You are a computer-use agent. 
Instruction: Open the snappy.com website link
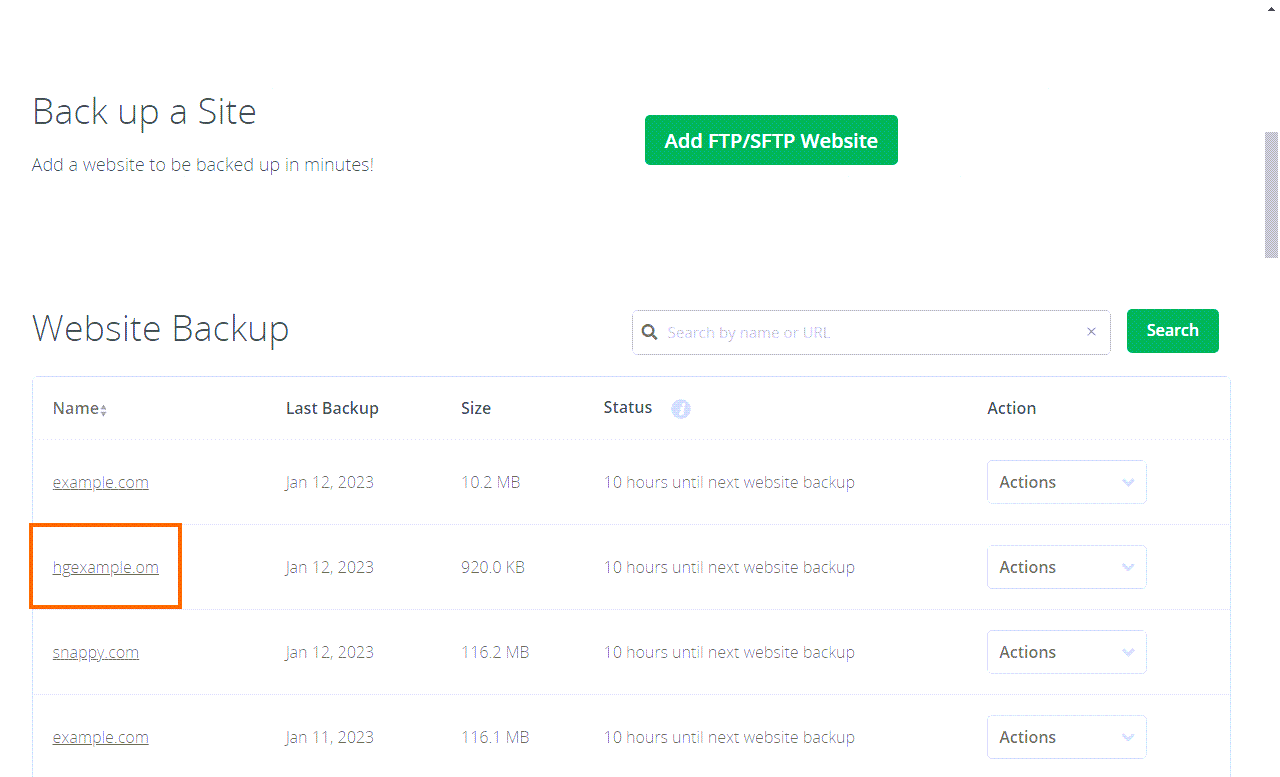pyautogui.click(x=95, y=651)
